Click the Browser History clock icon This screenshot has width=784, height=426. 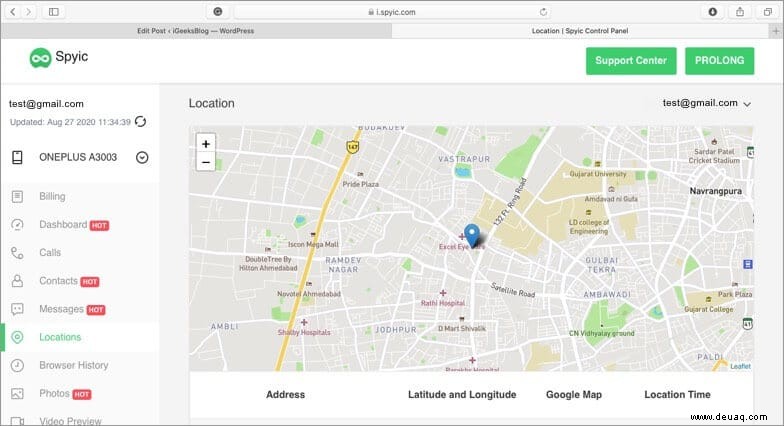(17, 366)
